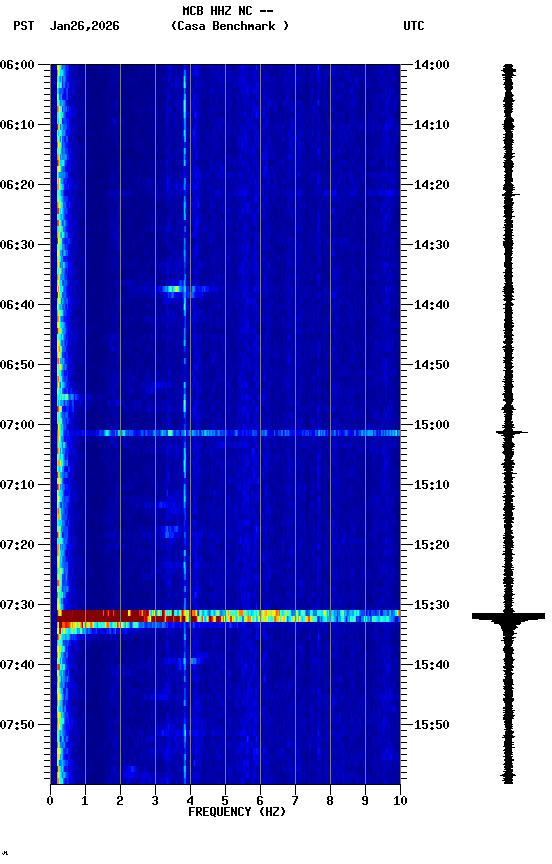The width and height of the screenshot is (552, 864).
Task: Click the station title MCB HHZ NC --
Action: [228, 11]
